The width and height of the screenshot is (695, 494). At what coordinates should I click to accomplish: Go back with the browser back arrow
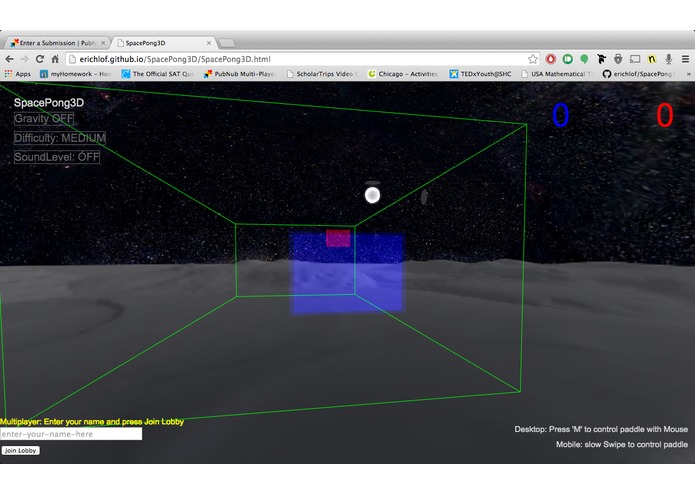[x=9, y=59]
